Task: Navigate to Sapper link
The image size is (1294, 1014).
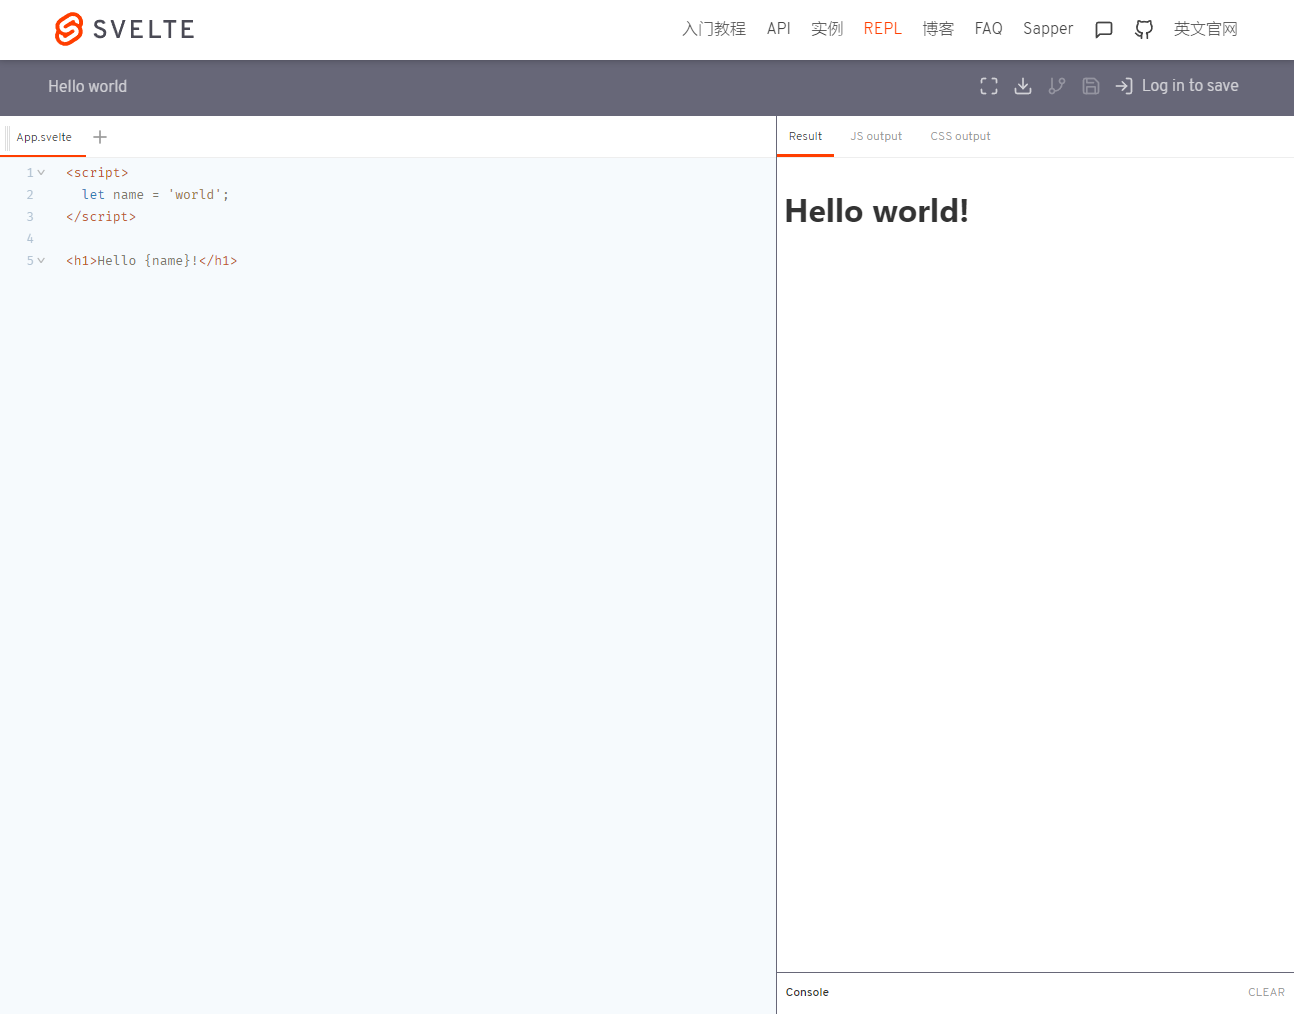Action: [x=1048, y=29]
